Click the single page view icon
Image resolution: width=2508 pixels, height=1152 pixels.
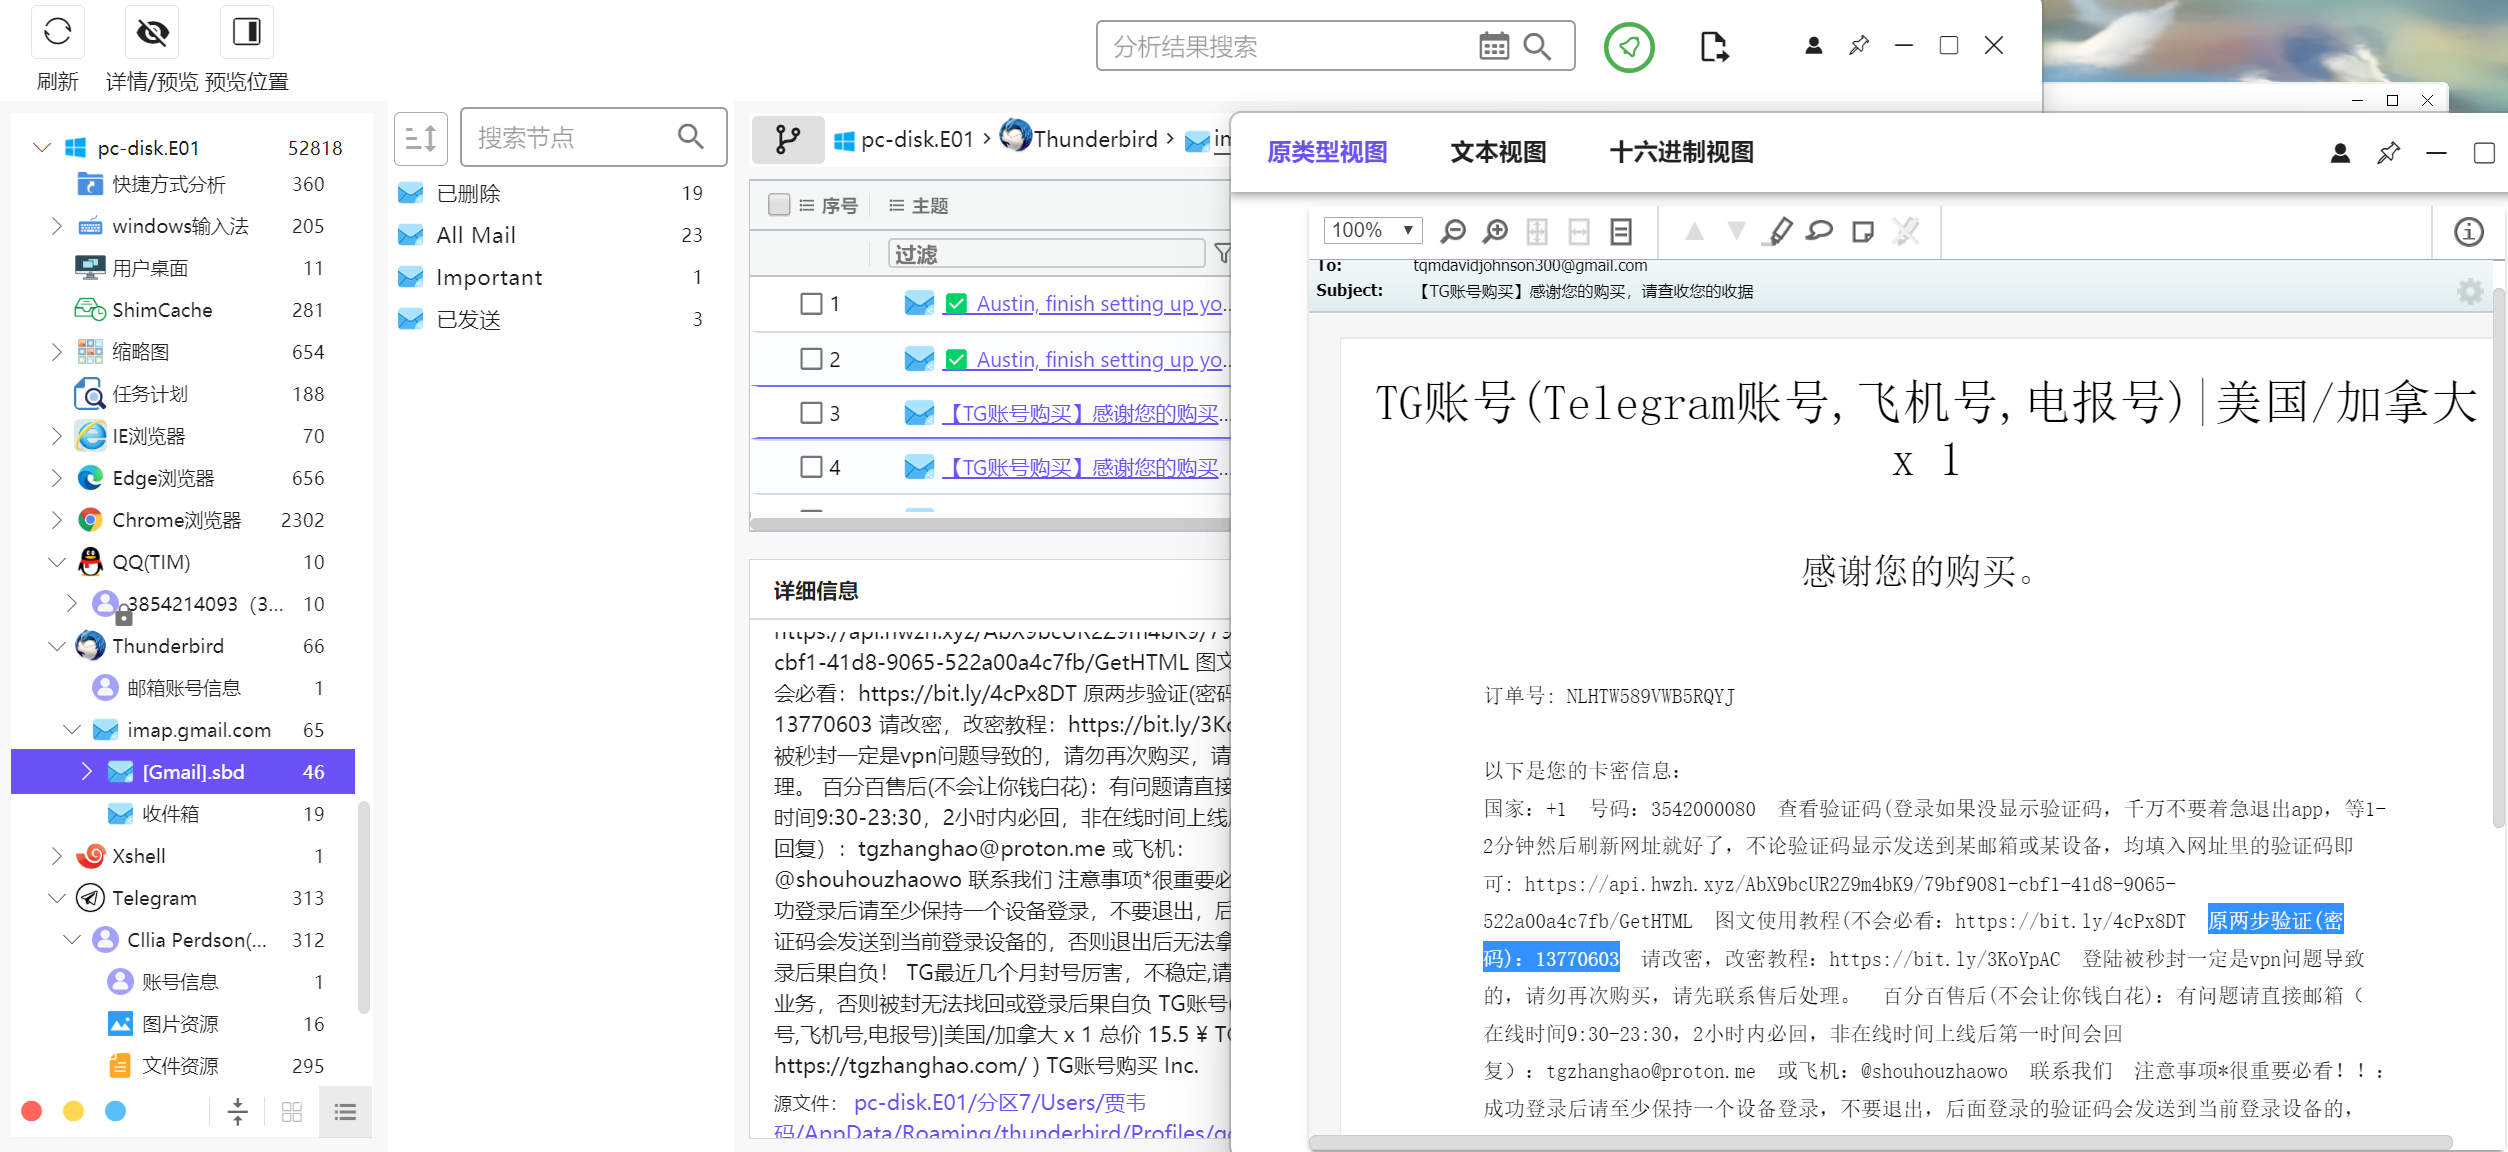(x=1621, y=231)
